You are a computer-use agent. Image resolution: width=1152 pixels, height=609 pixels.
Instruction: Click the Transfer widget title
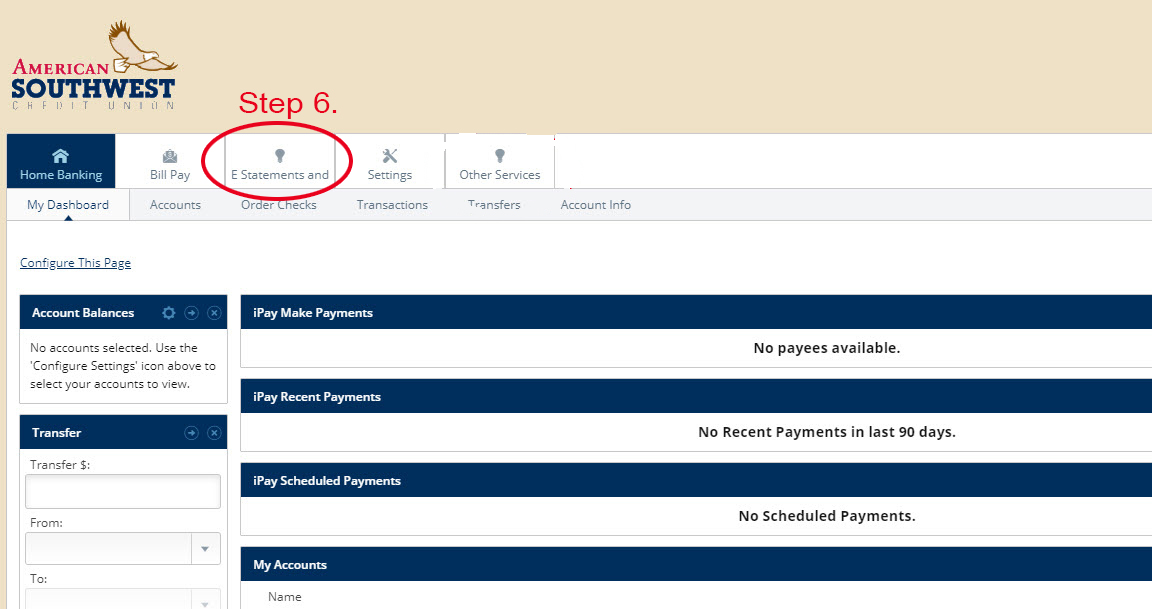57,433
